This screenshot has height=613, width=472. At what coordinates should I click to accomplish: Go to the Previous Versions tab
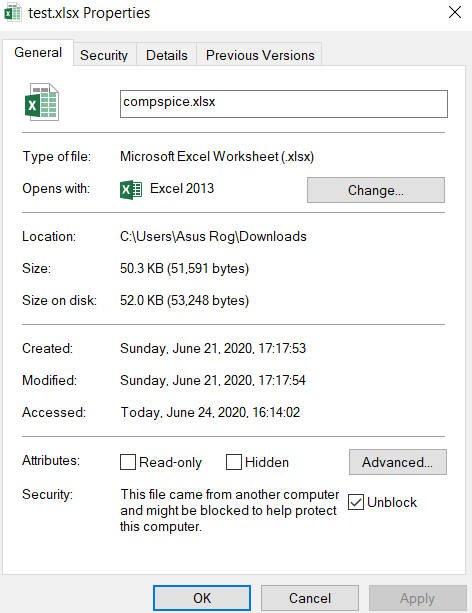[x=260, y=55]
